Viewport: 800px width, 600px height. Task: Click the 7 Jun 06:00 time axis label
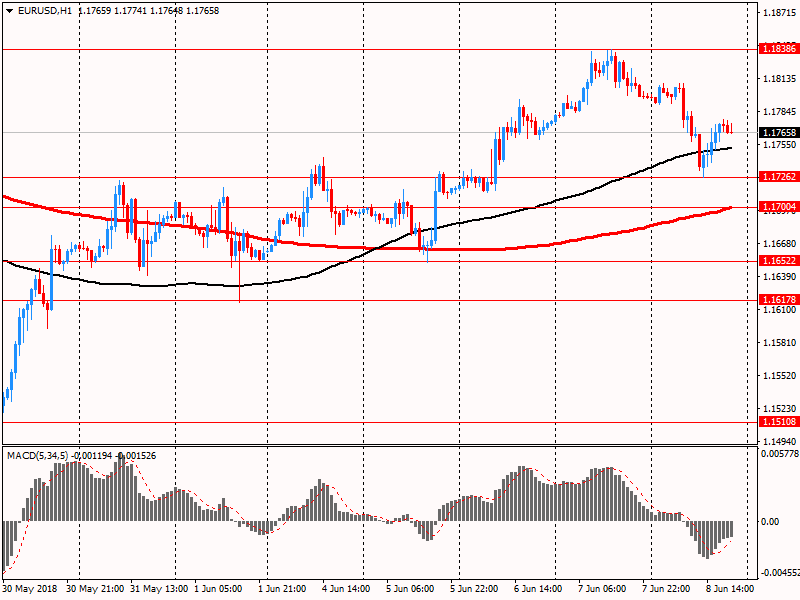602,589
